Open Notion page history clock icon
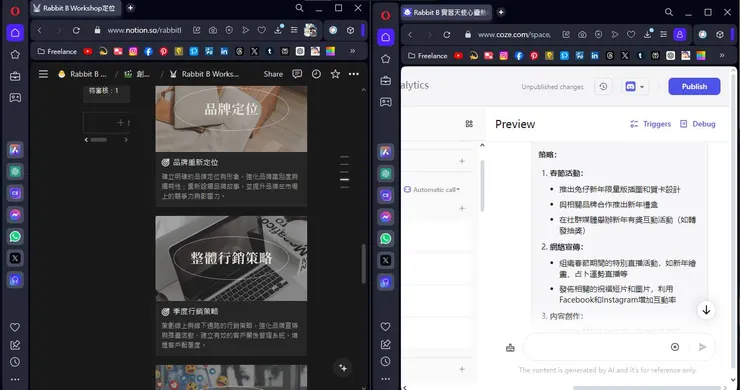The height and width of the screenshot is (390, 740). [316, 74]
